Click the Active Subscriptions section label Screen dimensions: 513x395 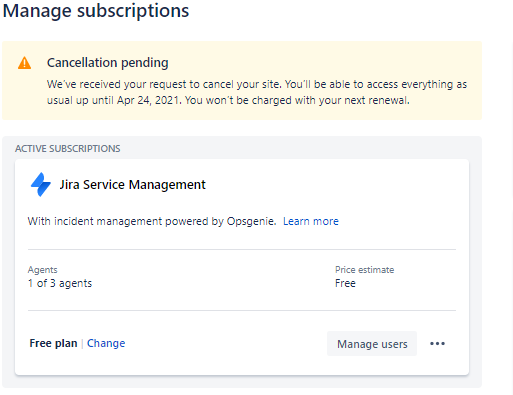[x=68, y=149]
